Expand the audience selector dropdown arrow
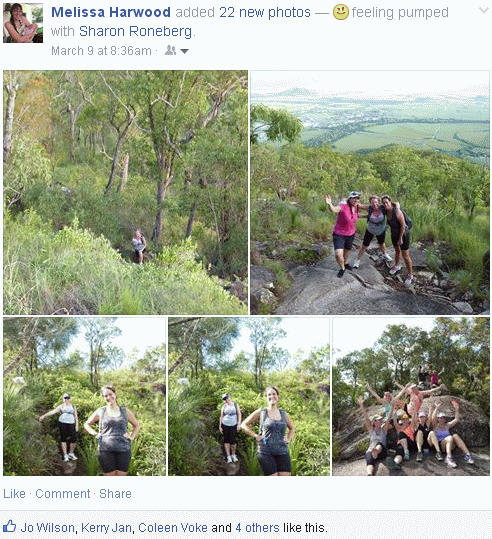Viewport: 492px width, 539px height. 184,51
